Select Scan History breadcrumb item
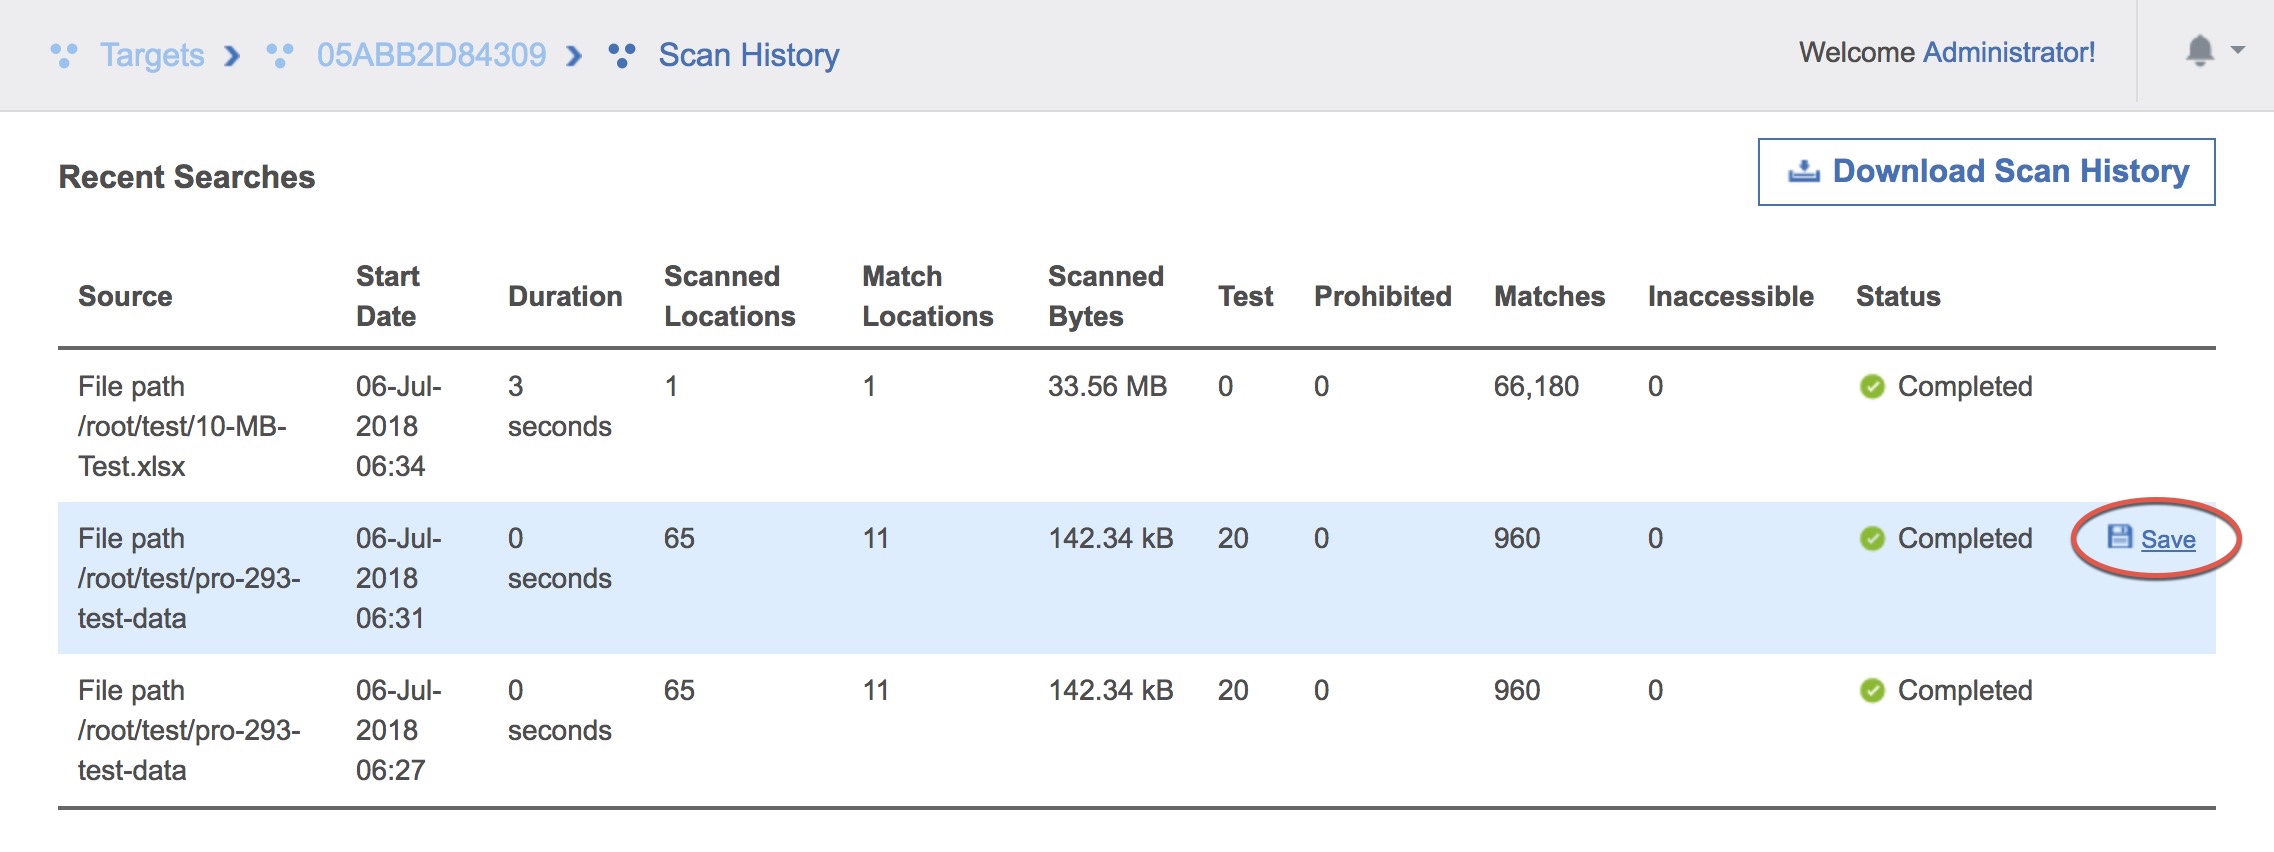2274x852 pixels. click(748, 55)
